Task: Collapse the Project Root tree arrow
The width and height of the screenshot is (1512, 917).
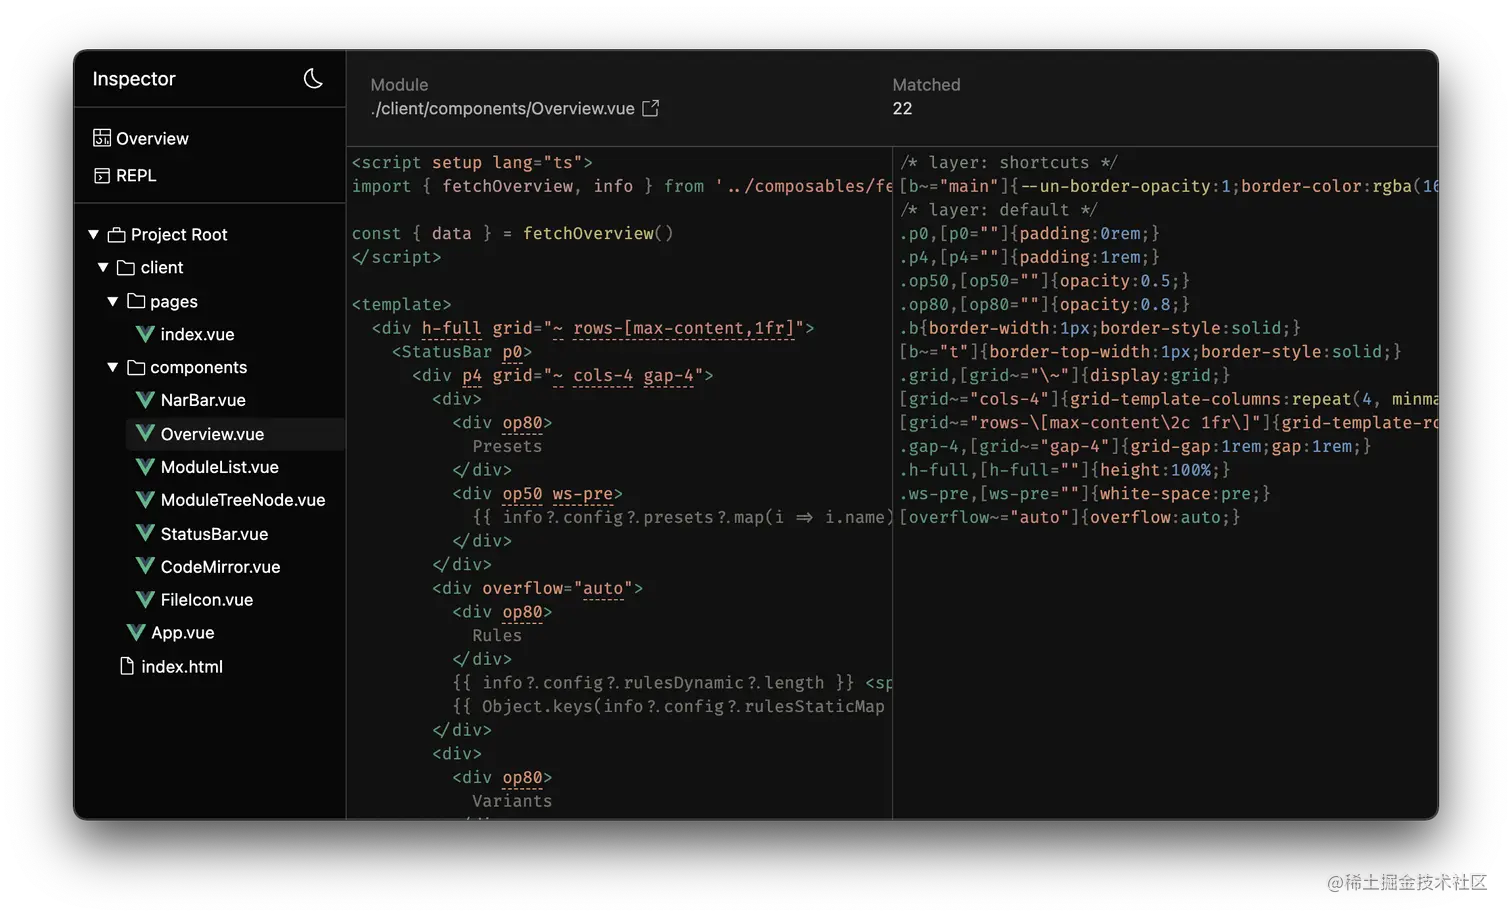Action: 93,234
